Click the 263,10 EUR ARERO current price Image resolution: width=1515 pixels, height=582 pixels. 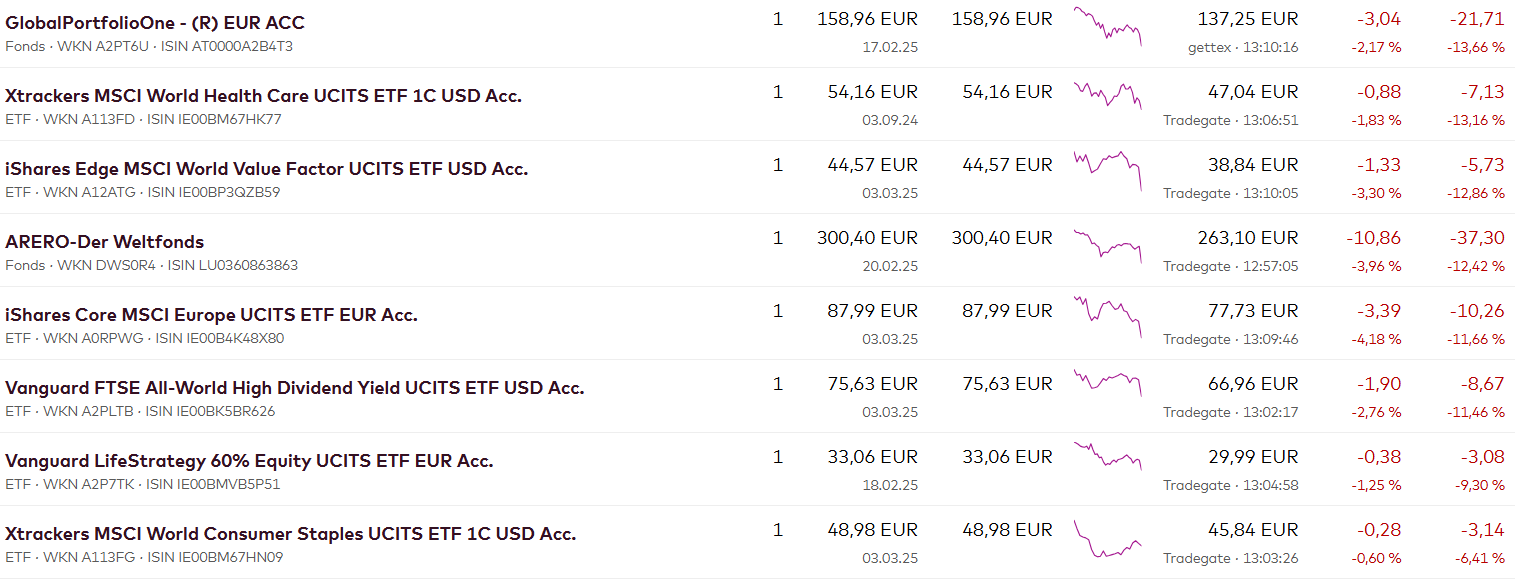[x=1247, y=238]
